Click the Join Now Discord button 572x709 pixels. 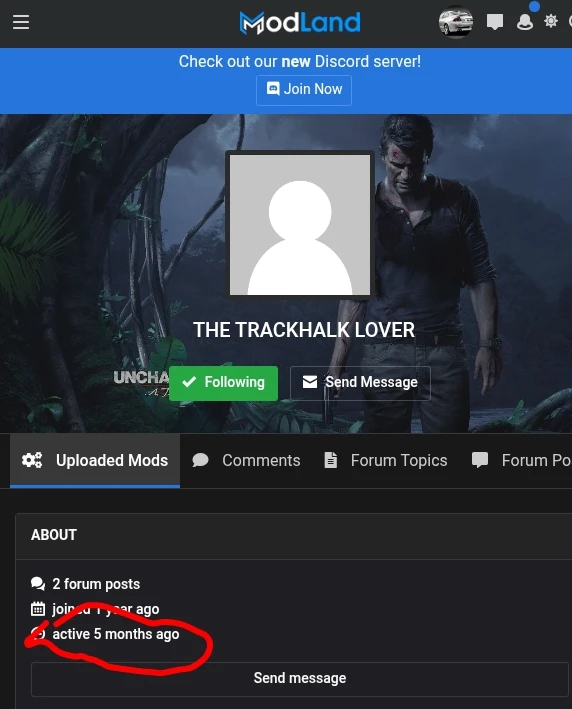tap(304, 90)
